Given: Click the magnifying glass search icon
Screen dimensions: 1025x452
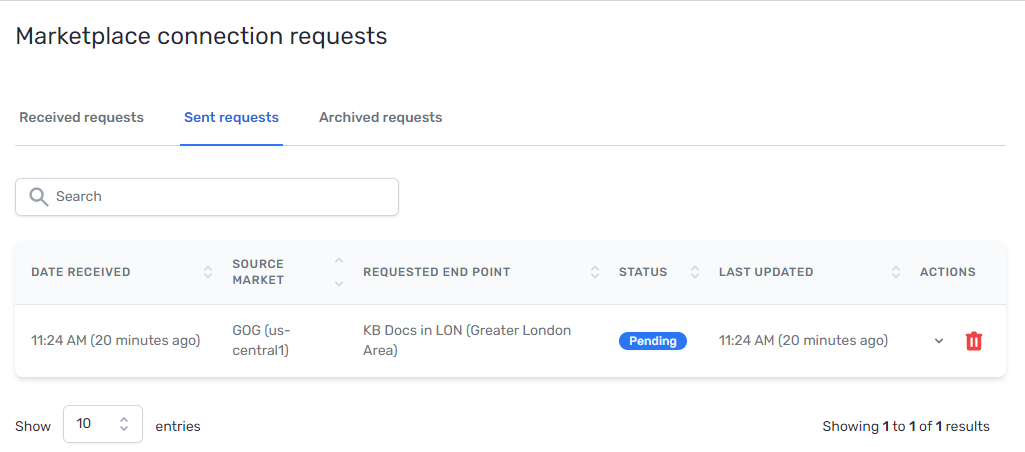Looking at the screenshot, I should point(39,197).
